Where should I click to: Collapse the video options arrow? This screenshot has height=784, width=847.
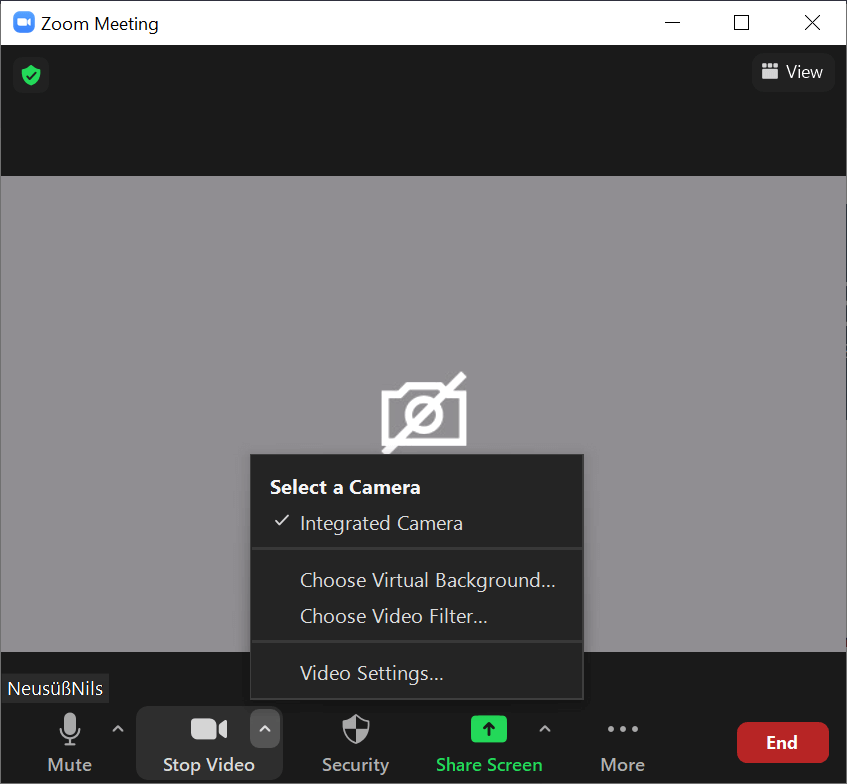tap(265, 729)
